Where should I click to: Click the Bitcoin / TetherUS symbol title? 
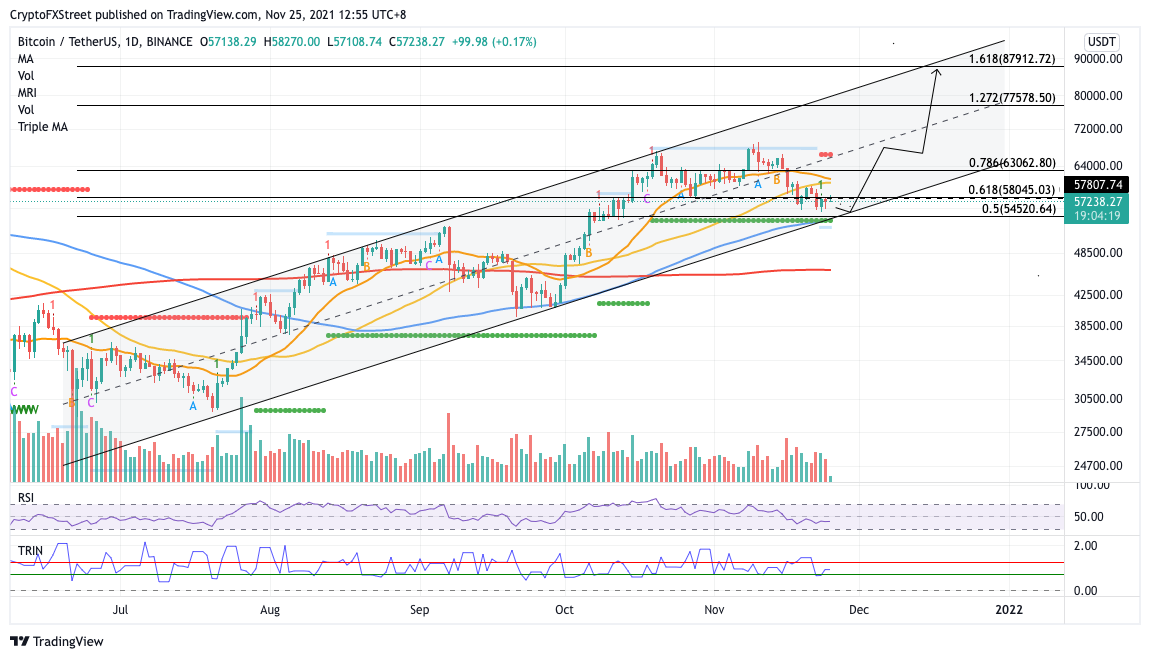[68, 42]
